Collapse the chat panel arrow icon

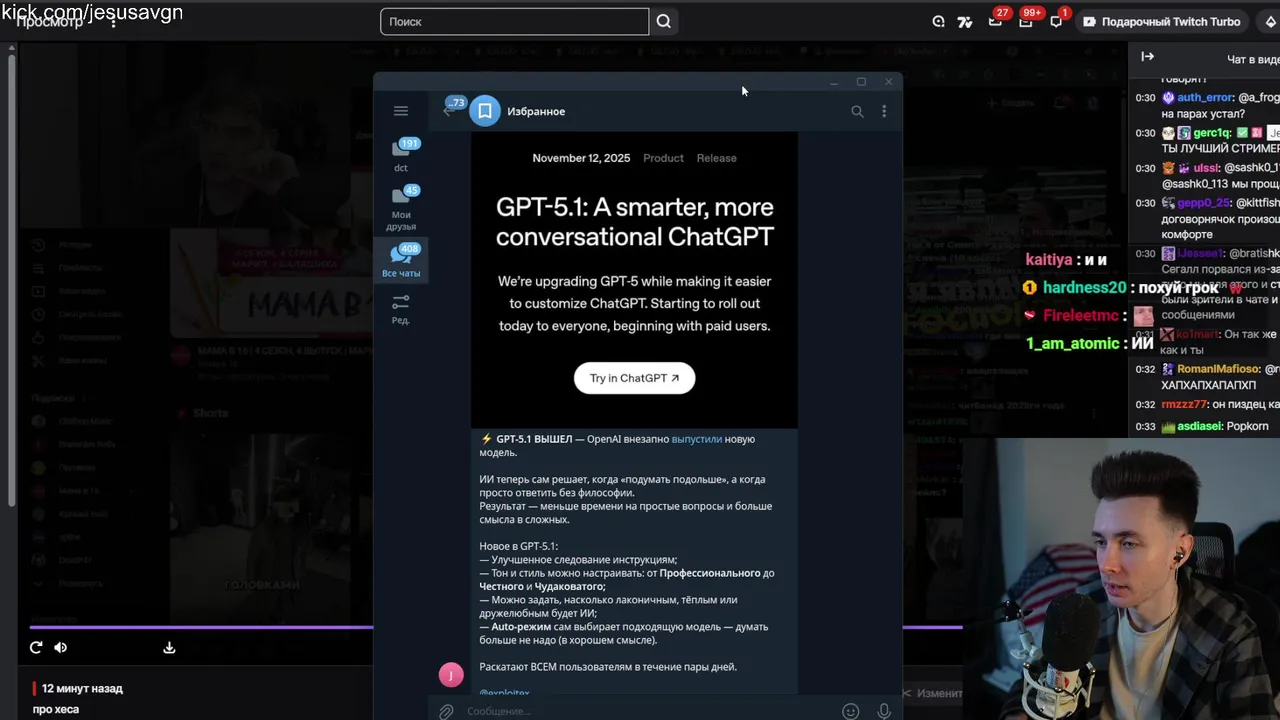click(x=1147, y=57)
